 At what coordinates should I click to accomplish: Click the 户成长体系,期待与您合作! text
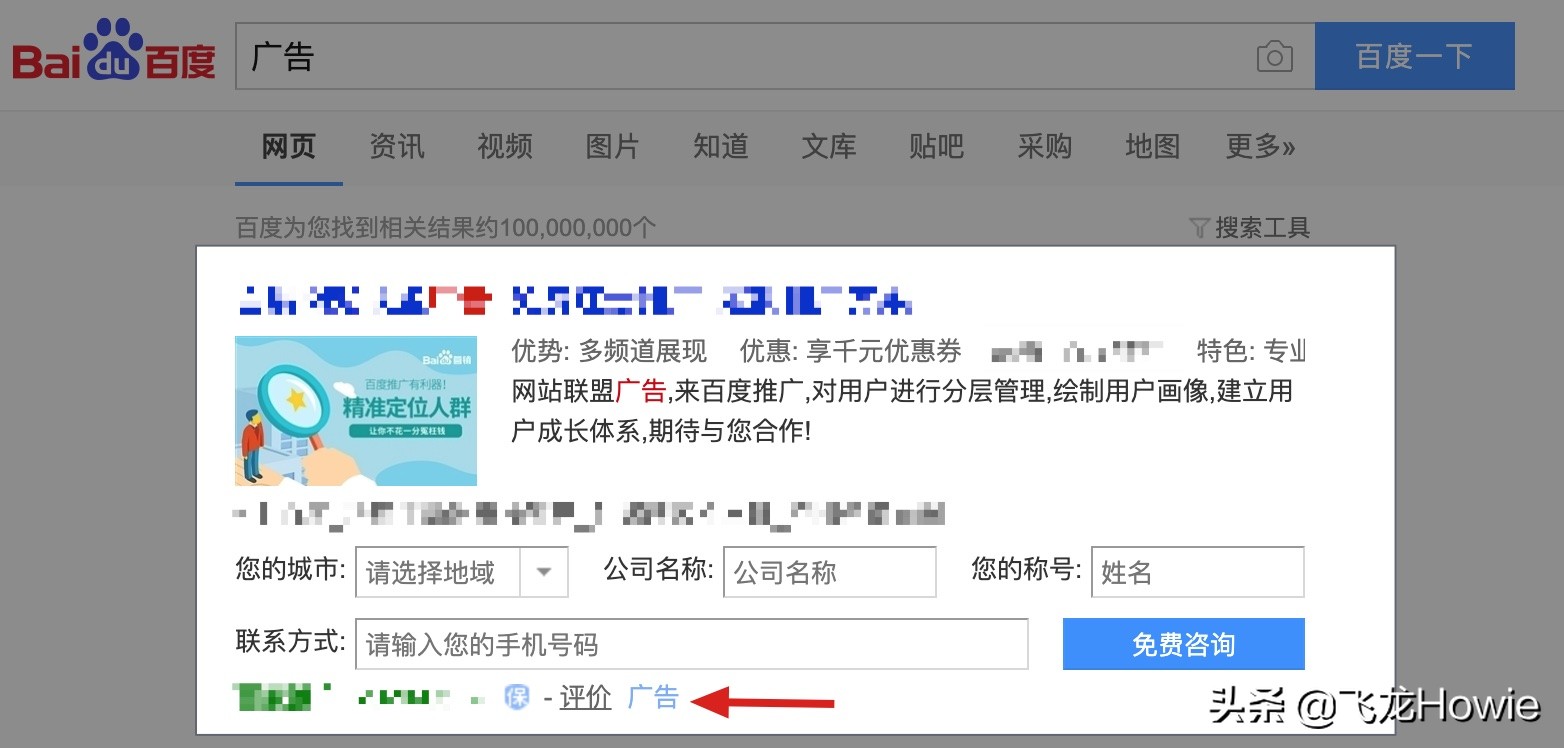coord(661,431)
